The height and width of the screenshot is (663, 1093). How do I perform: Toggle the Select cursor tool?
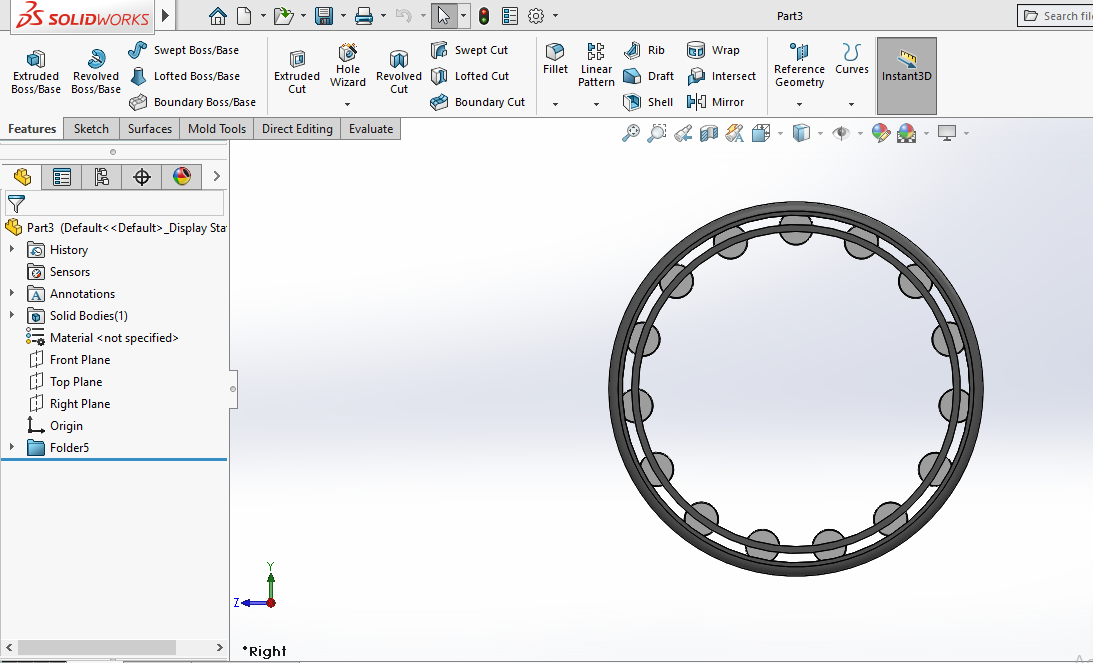pos(444,16)
